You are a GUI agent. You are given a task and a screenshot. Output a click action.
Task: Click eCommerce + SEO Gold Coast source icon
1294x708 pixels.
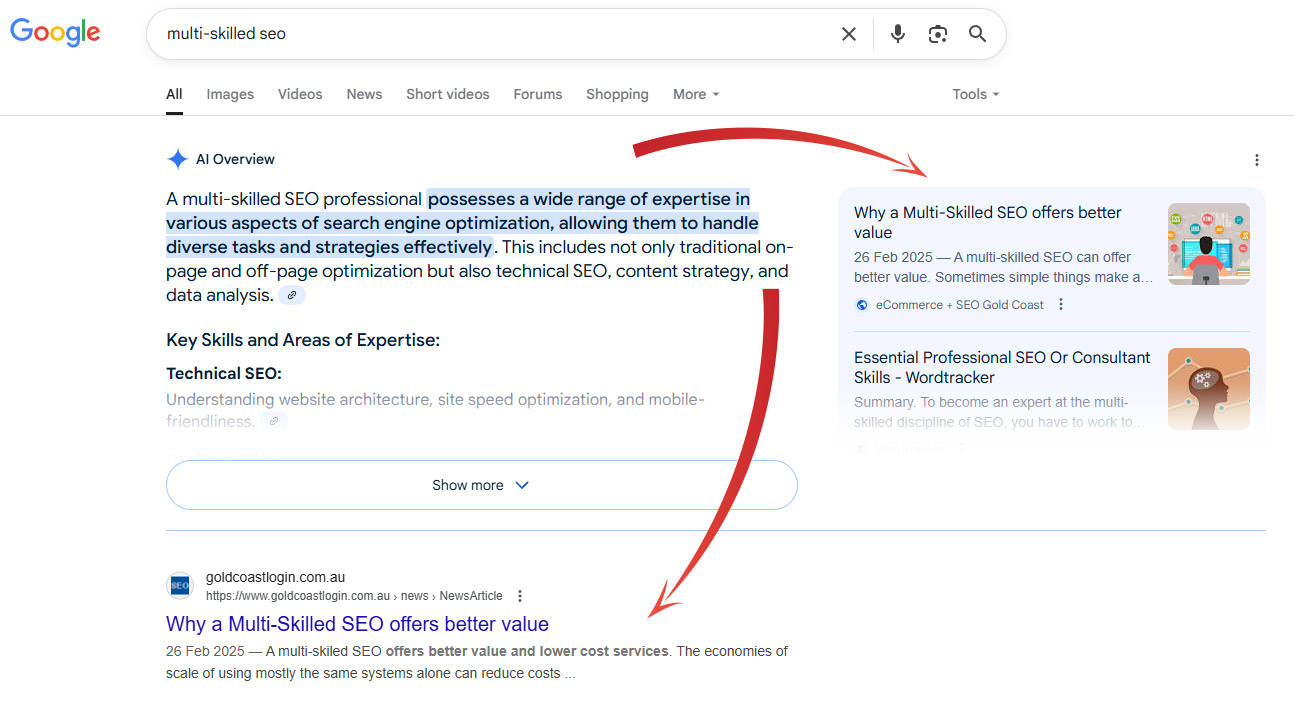[x=862, y=305]
